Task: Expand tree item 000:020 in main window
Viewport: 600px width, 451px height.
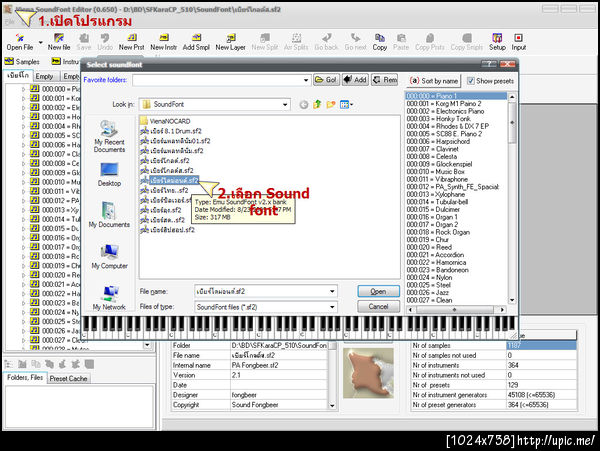Action: pyautogui.click(x=23, y=275)
